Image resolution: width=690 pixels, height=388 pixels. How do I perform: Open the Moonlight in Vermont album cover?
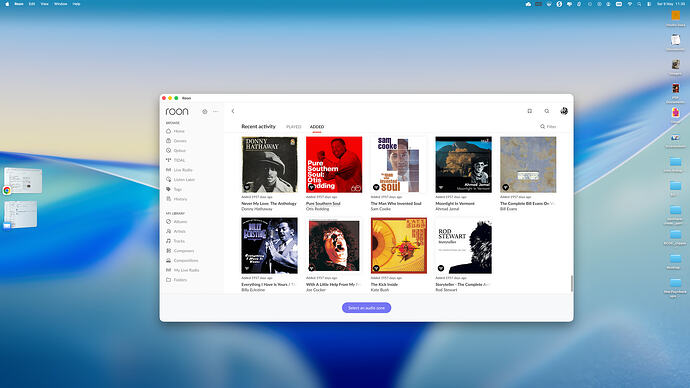click(x=463, y=165)
